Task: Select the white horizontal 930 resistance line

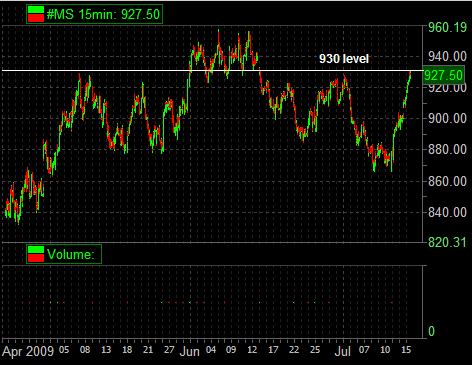Action: [x=213, y=70]
